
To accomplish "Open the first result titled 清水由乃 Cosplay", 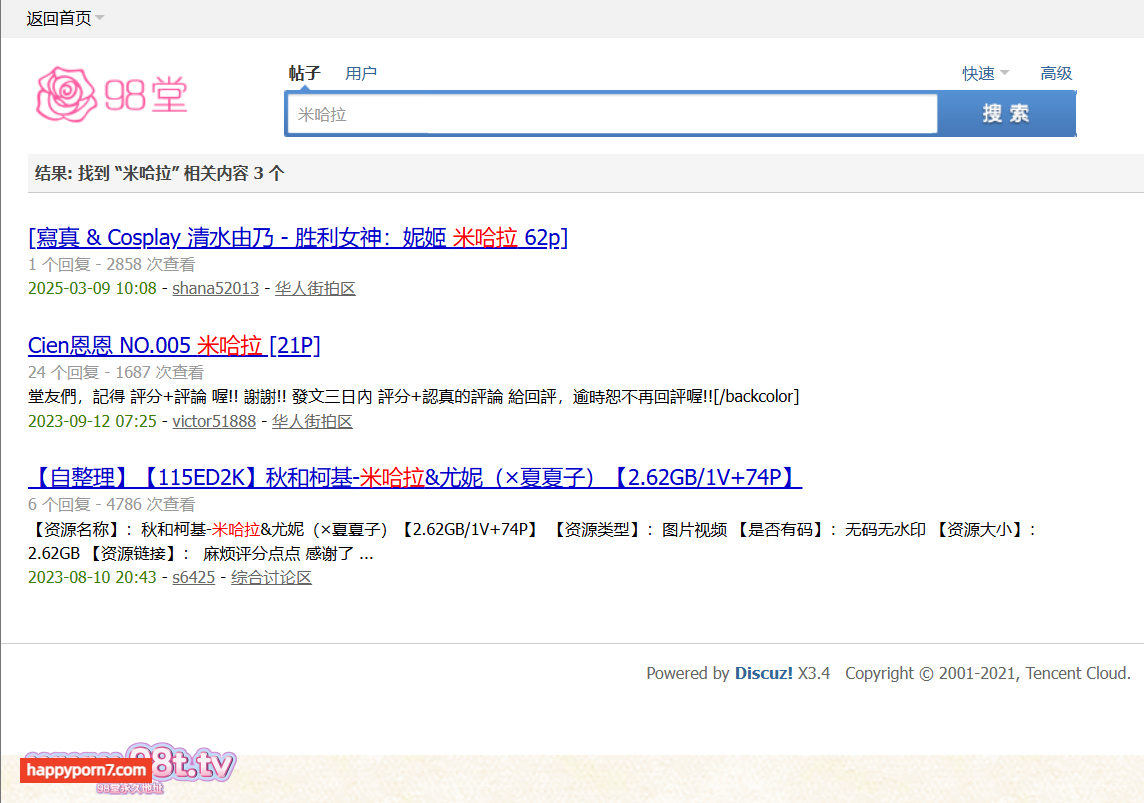I will [x=298, y=237].
